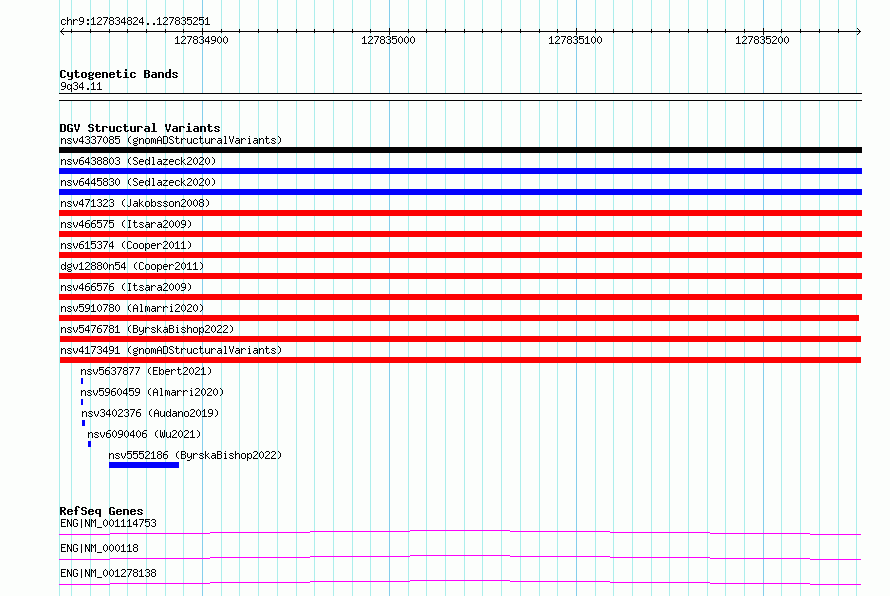
Task: Open variant nsv615374 (Cooper2011) label
Action: (x=126, y=245)
